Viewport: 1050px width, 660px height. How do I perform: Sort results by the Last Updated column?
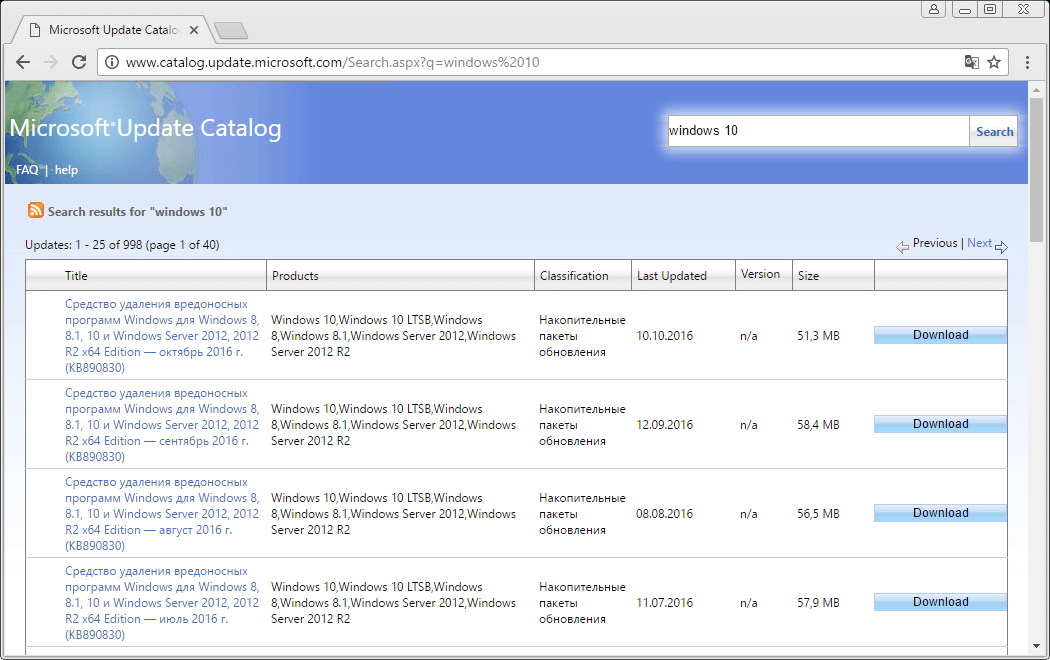[x=671, y=275]
